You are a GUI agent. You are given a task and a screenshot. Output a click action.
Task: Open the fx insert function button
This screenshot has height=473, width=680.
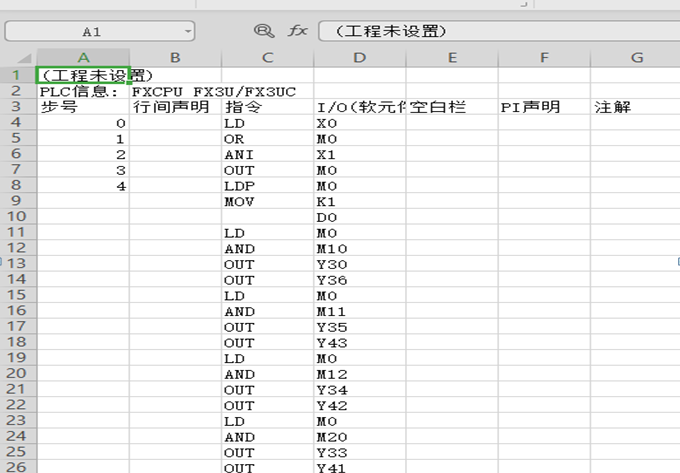coord(298,31)
